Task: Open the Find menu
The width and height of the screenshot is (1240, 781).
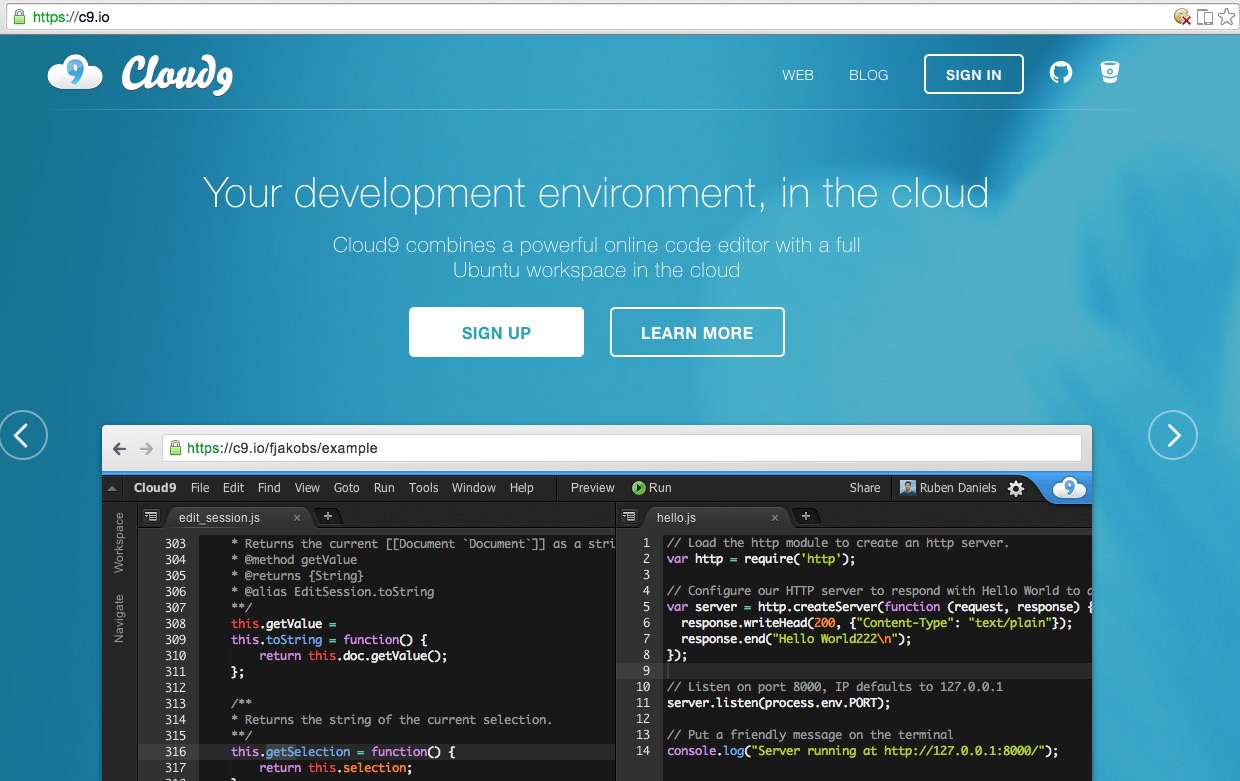Action: [x=269, y=488]
